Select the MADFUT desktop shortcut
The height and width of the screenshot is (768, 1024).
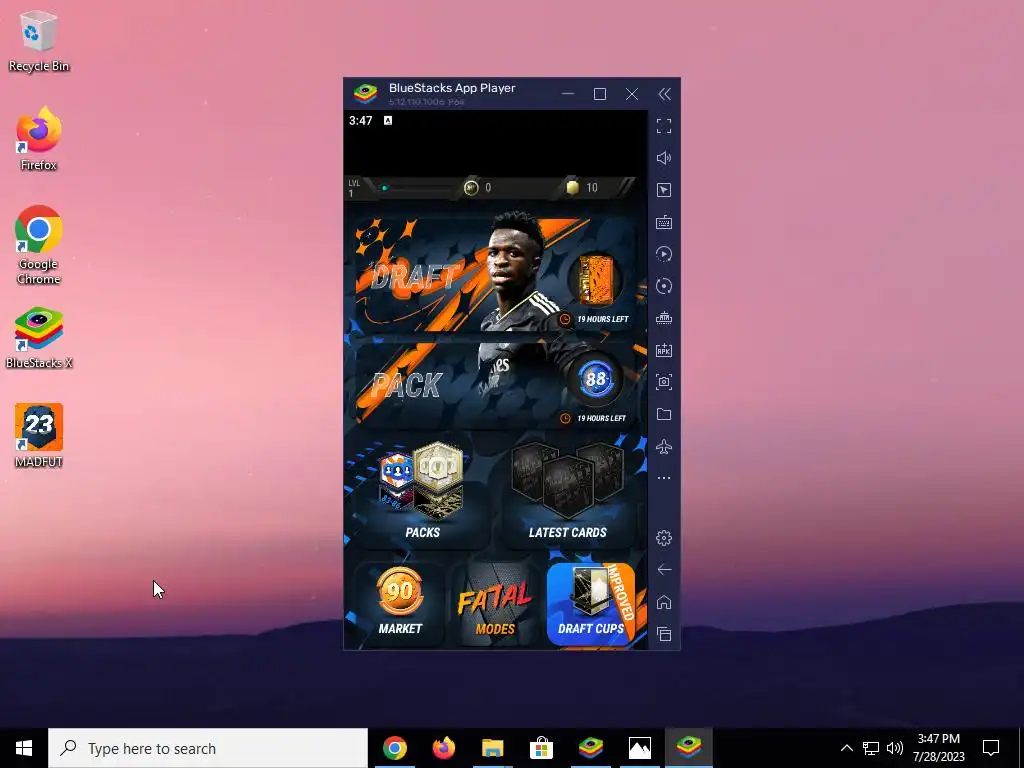39,436
